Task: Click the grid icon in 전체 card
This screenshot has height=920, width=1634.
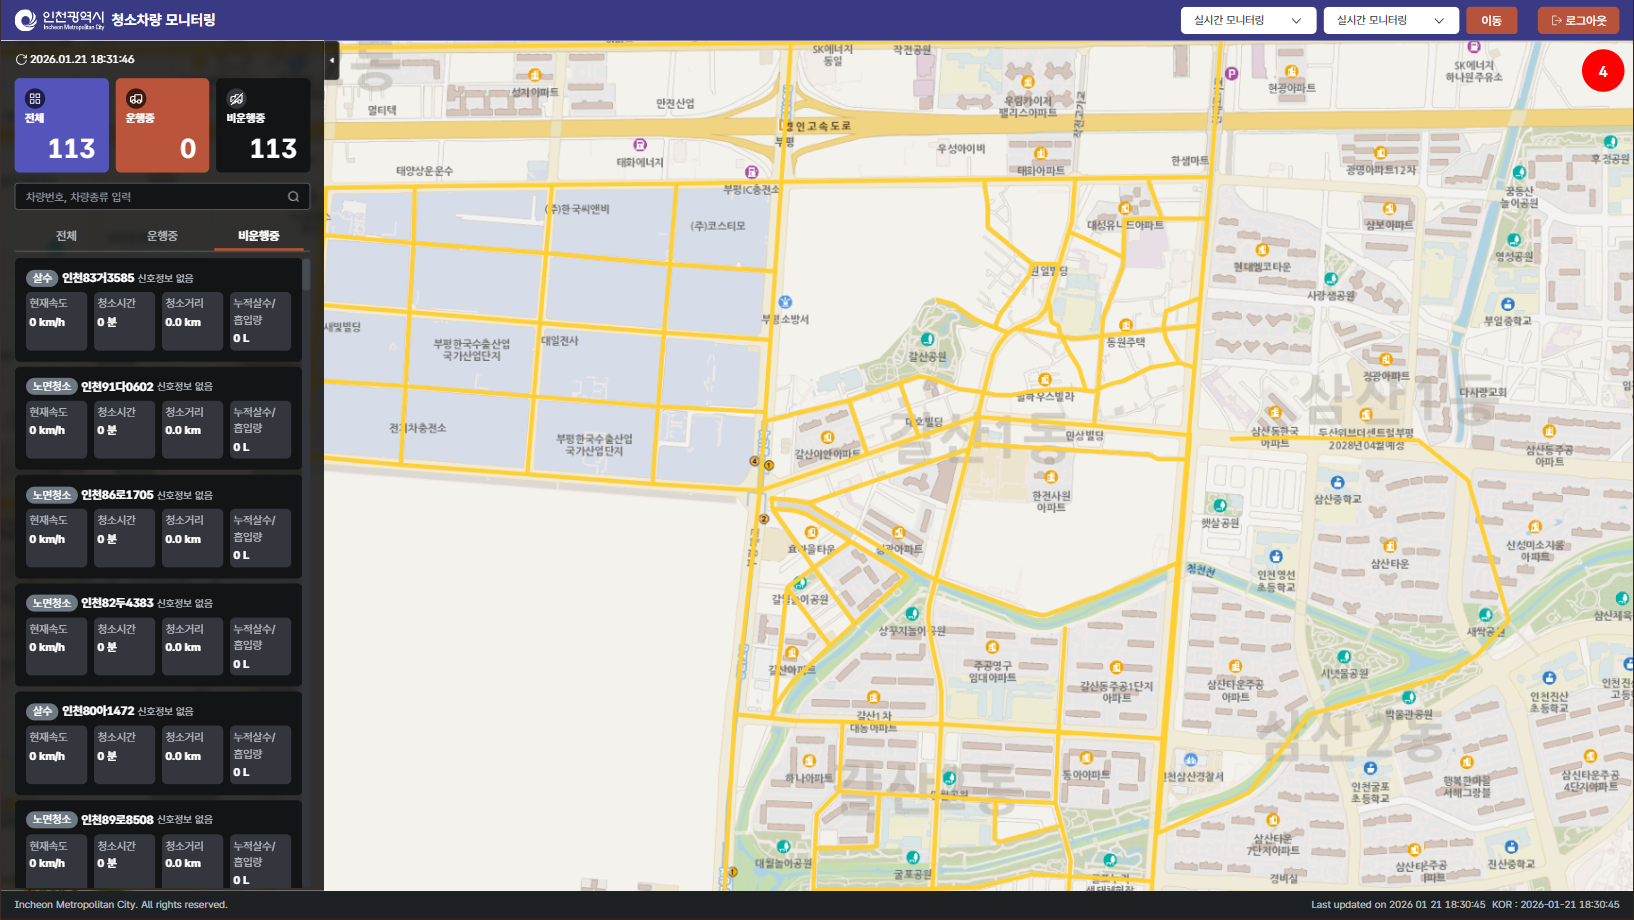Action: (x=35, y=98)
